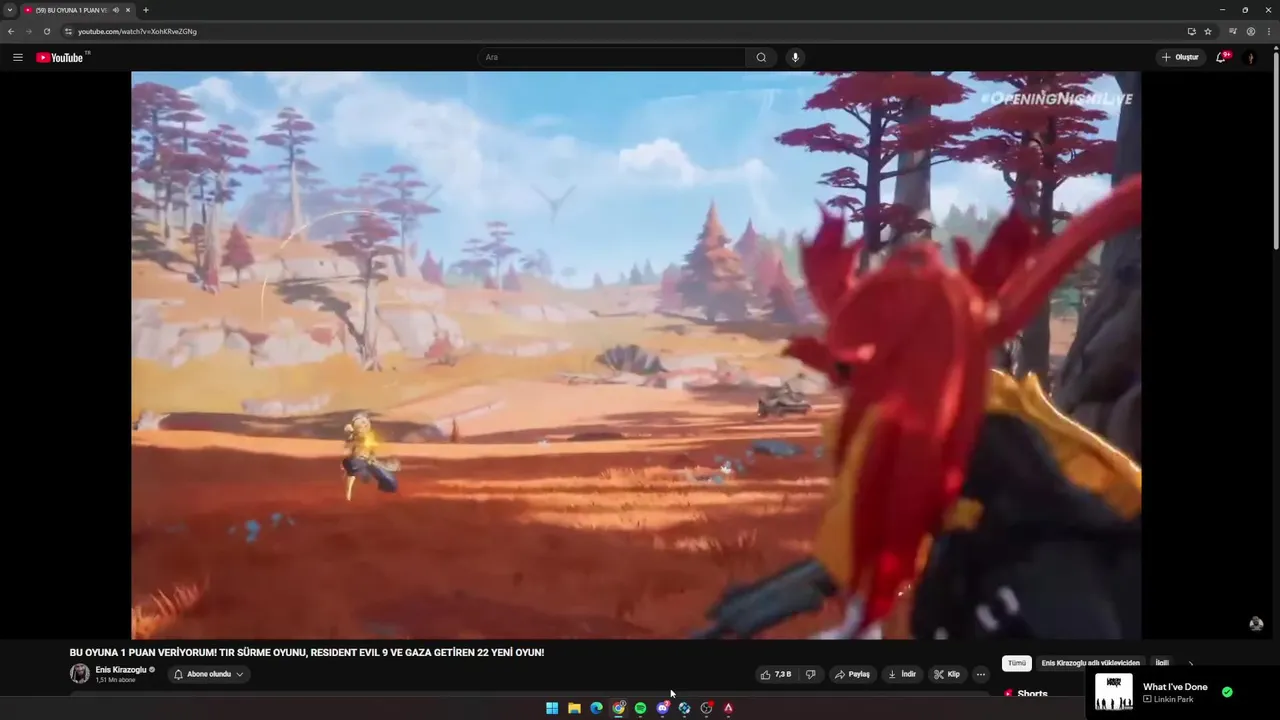Open the Chrome profile icon
The height and width of the screenshot is (720, 1280).
(1251, 31)
